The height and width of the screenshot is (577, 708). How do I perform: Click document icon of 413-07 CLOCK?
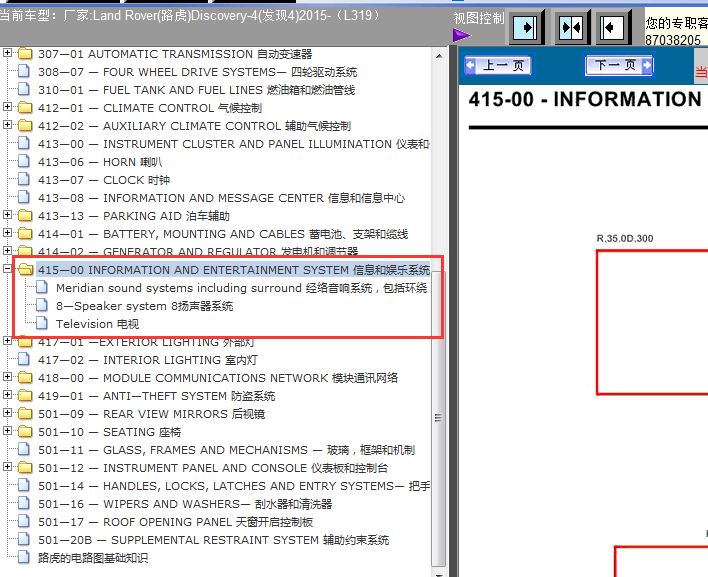pos(23,180)
